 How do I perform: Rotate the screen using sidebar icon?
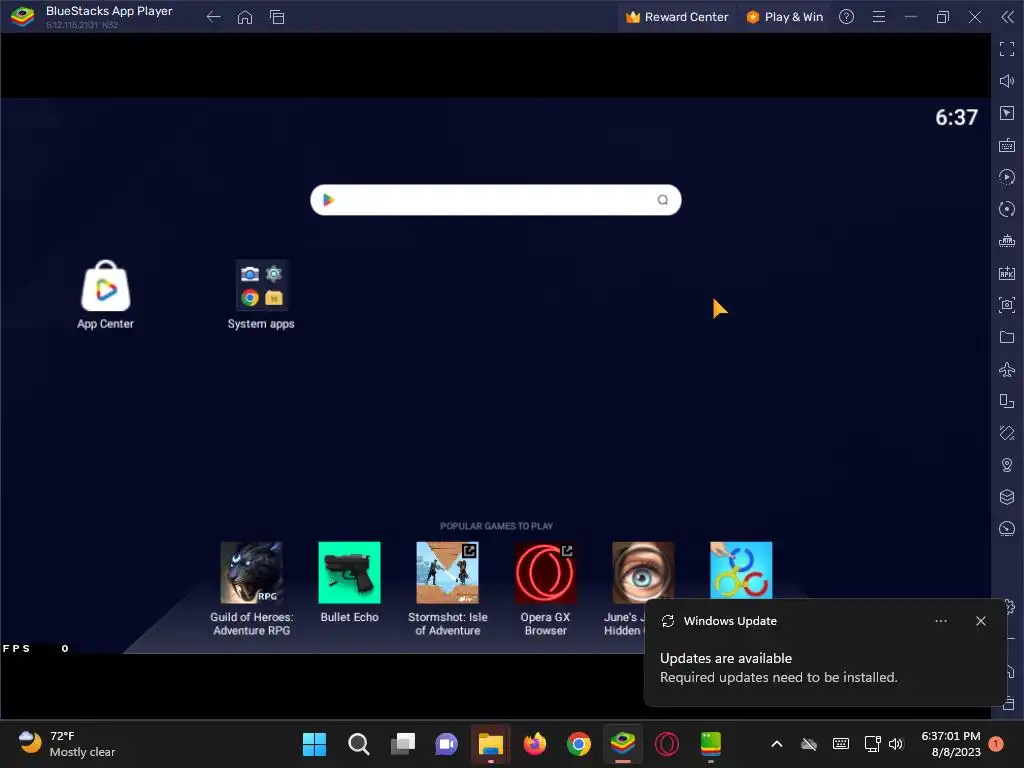pyautogui.click(x=1007, y=433)
